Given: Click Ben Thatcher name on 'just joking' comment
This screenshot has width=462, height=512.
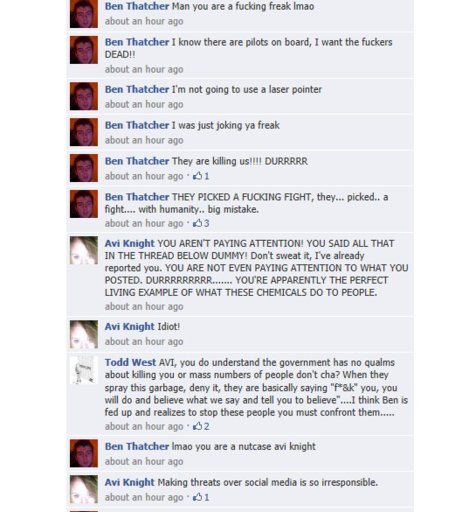Looking at the screenshot, I should point(137,125).
